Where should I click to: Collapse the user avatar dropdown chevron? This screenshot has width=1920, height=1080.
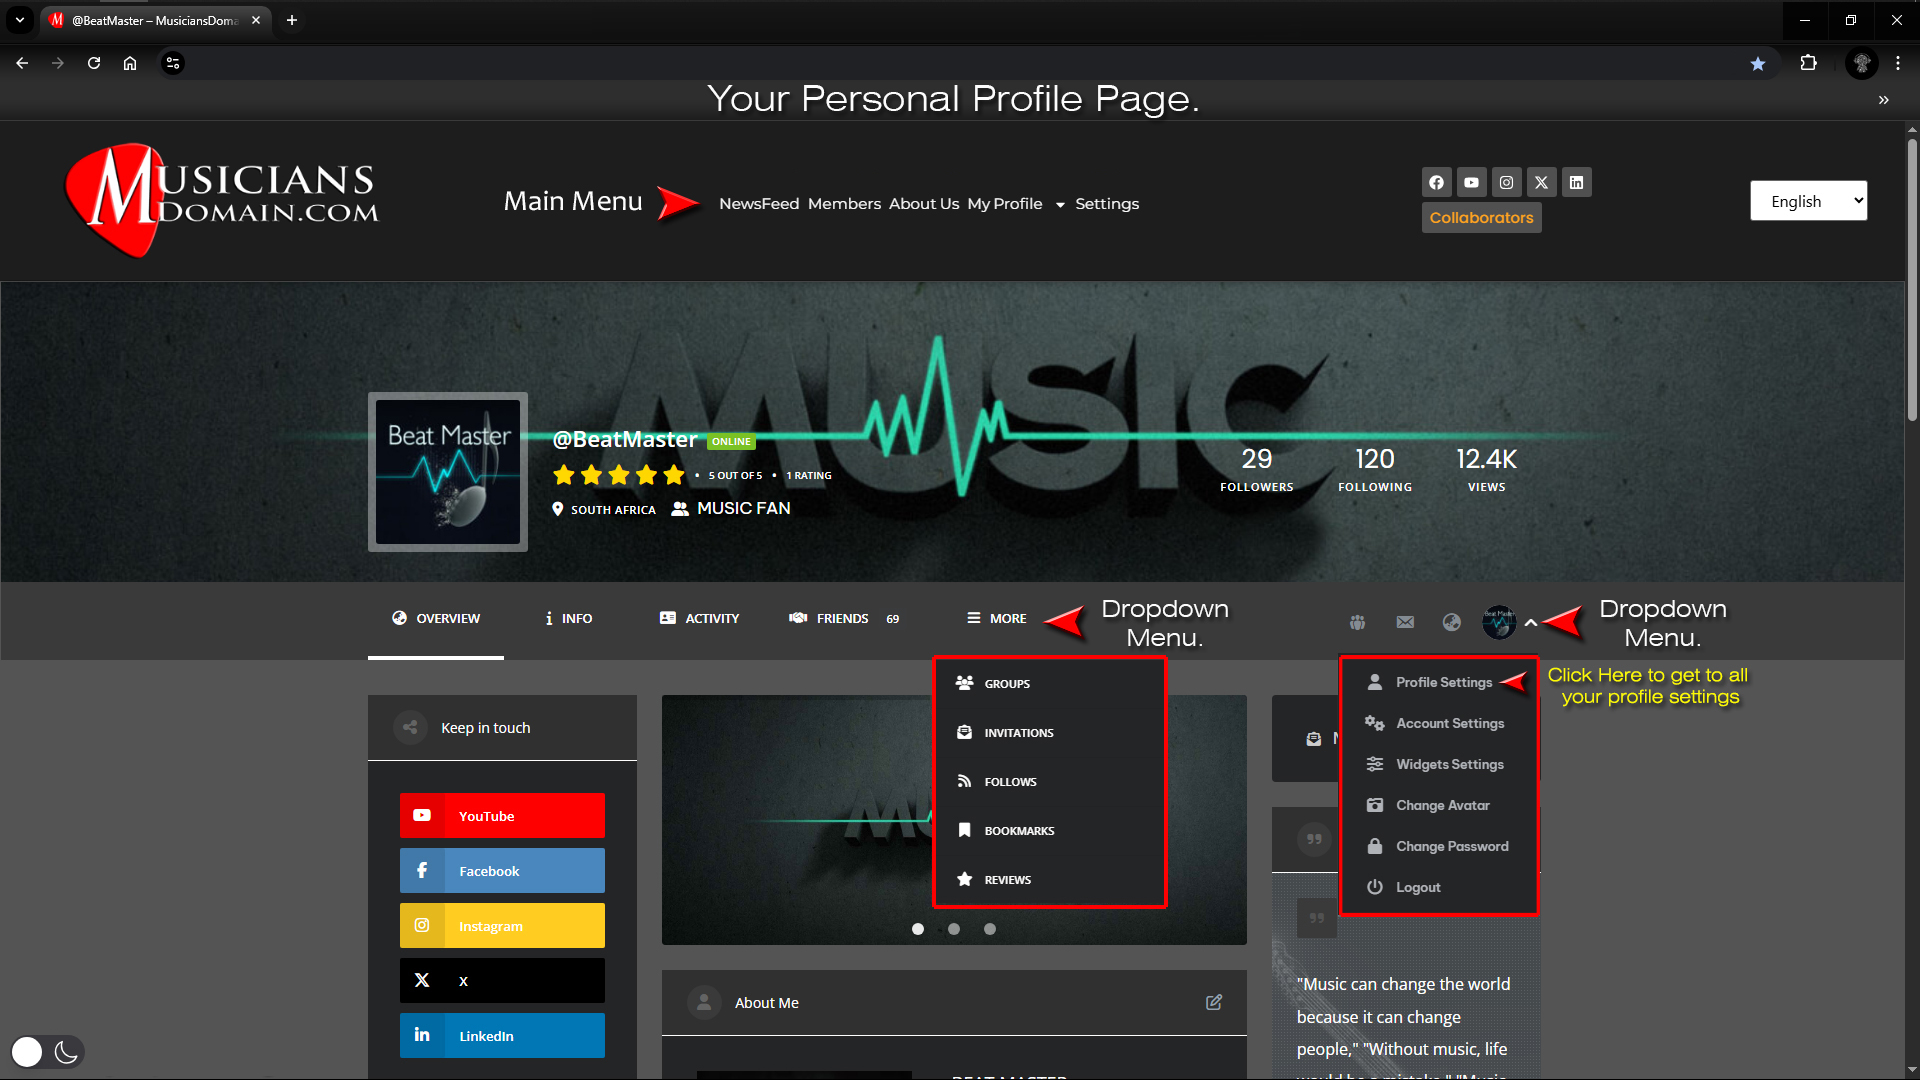click(1531, 622)
